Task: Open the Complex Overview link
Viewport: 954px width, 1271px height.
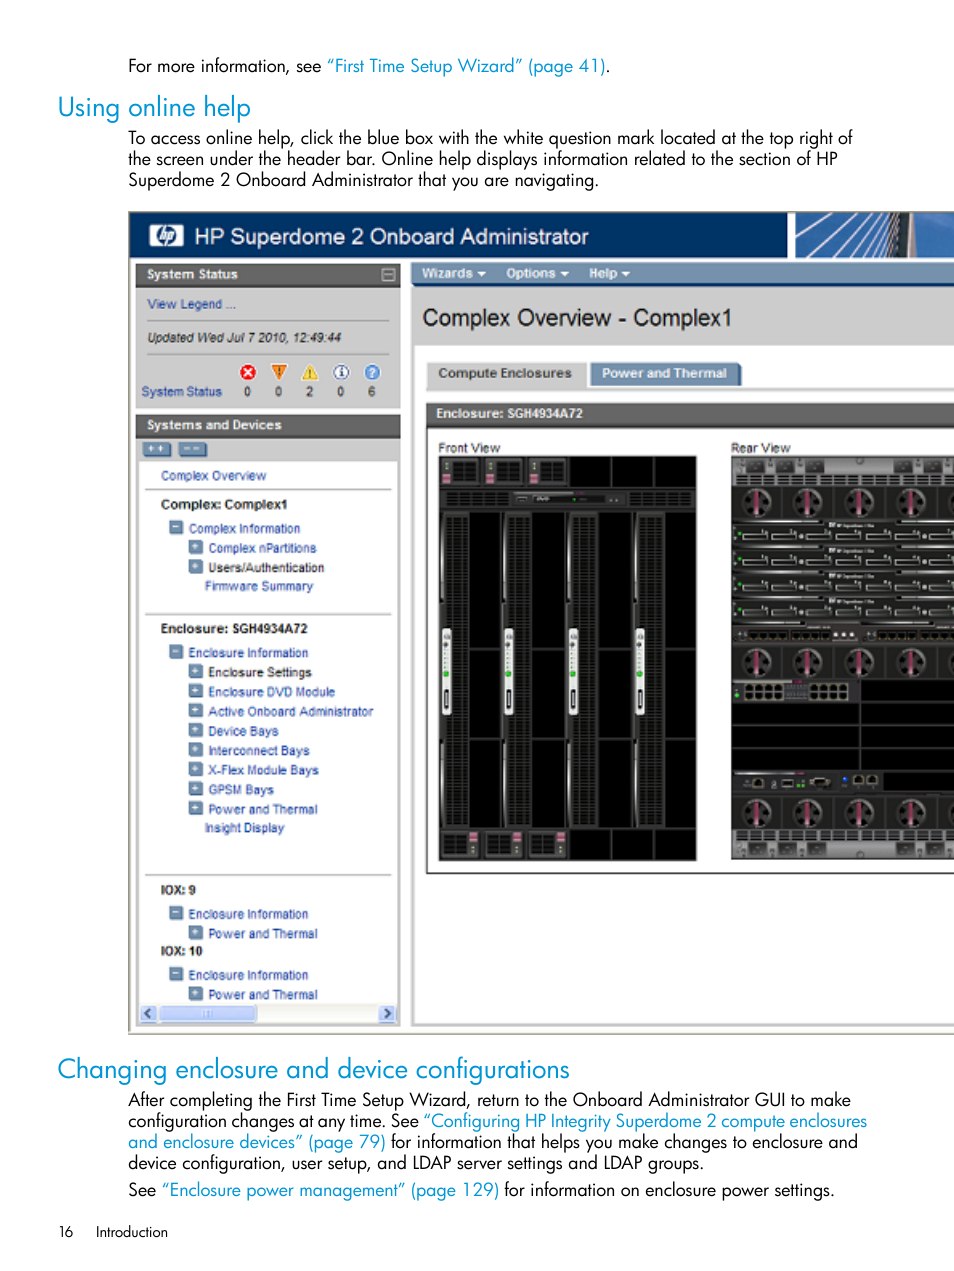Action: click(x=213, y=476)
